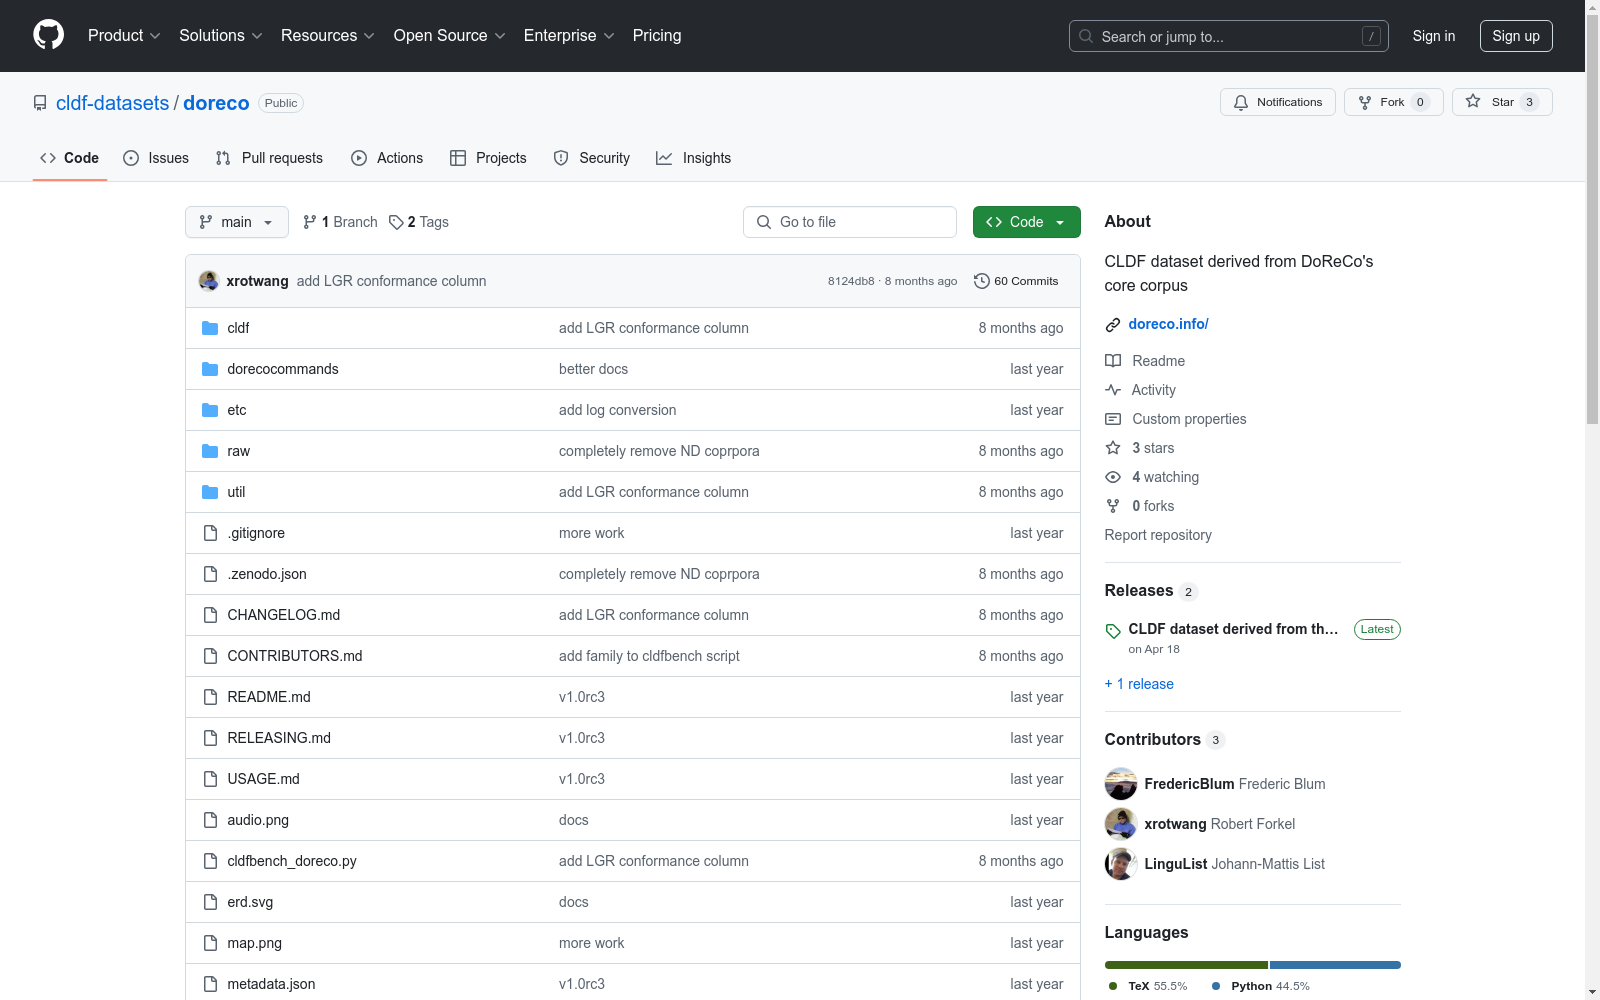
Task: Click the Sign up button
Action: tap(1516, 36)
